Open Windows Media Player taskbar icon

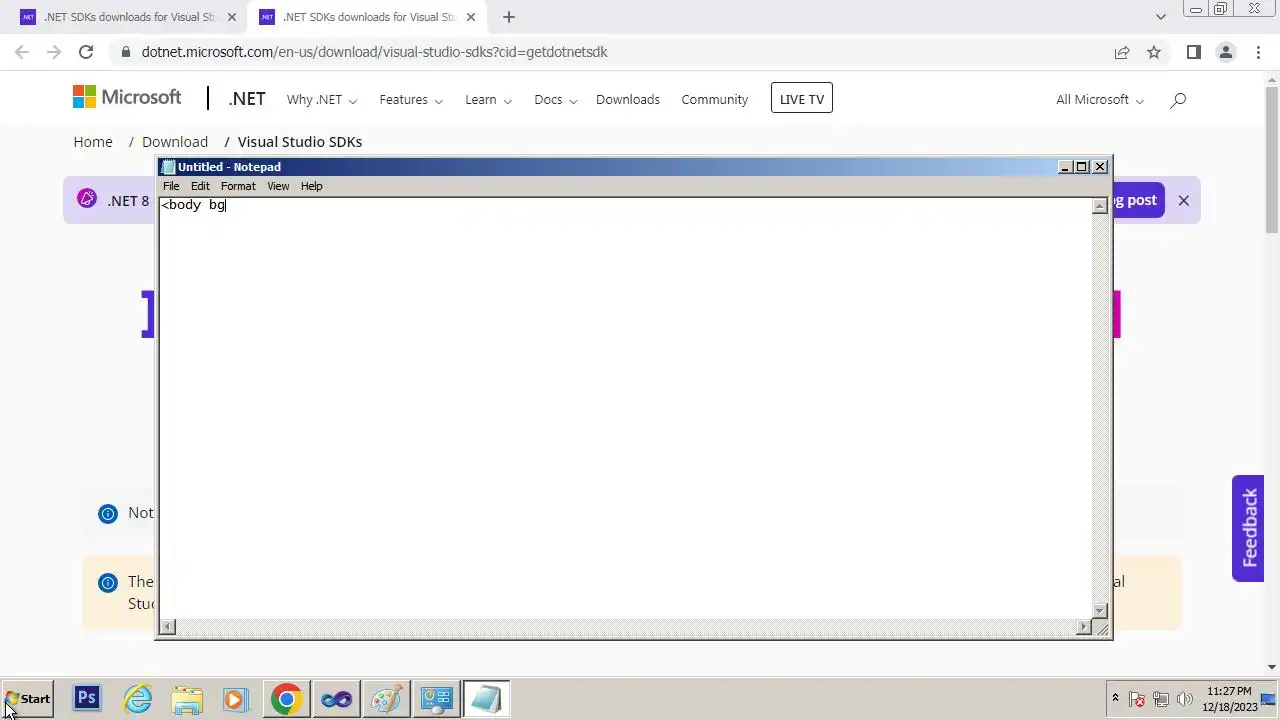point(236,699)
